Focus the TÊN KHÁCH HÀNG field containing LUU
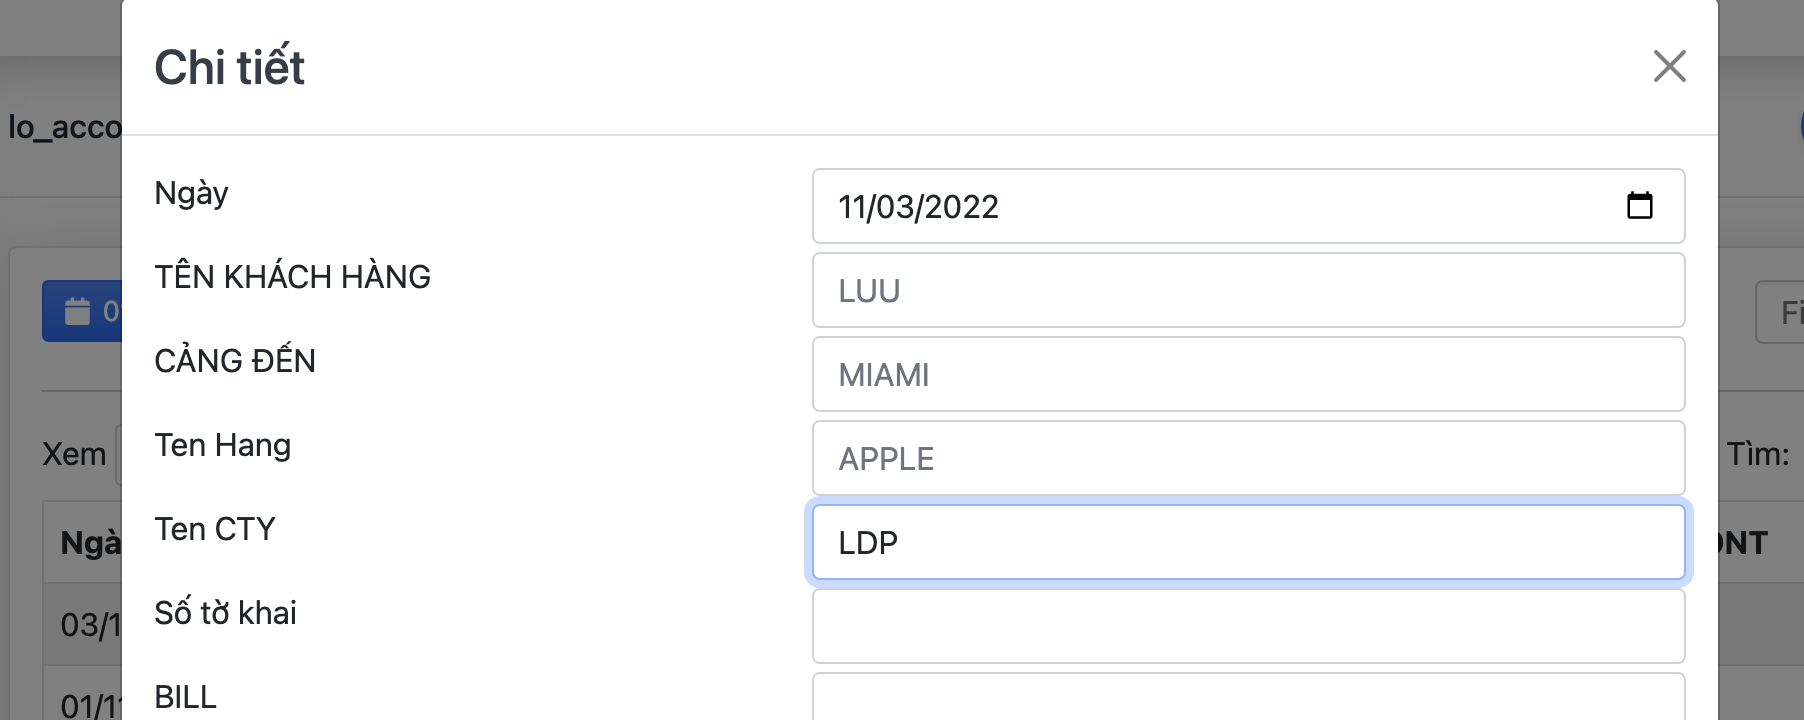Screen dimensions: 1804x720 pyautogui.click(x=1248, y=290)
